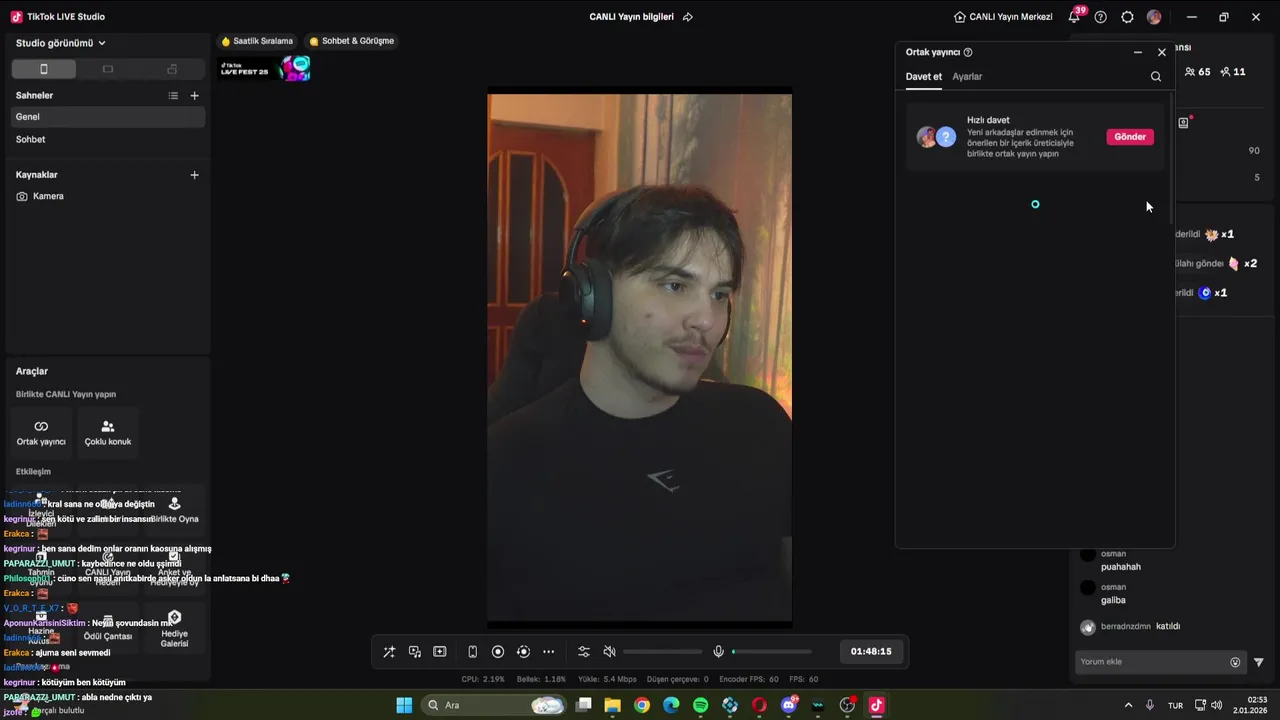Image resolution: width=1280 pixels, height=720 pixels.
Task: Click the 01:48:15 stream timer
Action: (x=871, y=652)
